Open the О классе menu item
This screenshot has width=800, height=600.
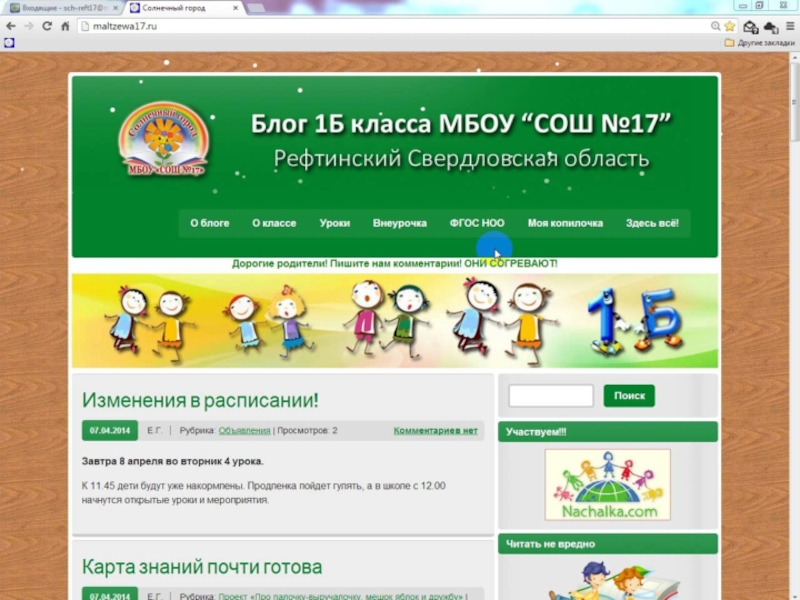click(x=274, y=223)
